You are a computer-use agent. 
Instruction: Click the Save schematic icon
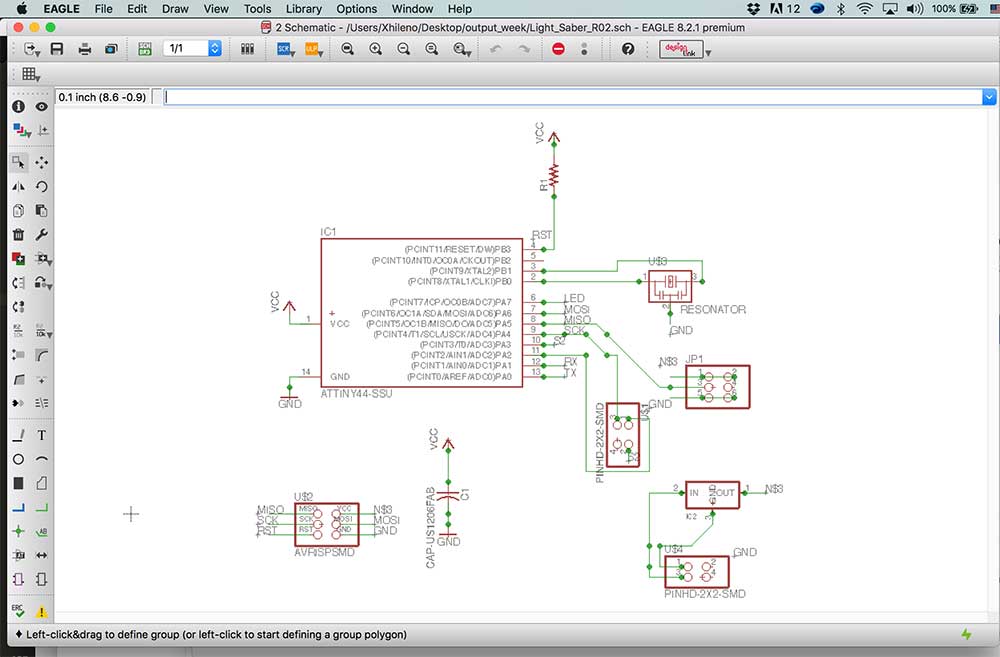point(57,49)
